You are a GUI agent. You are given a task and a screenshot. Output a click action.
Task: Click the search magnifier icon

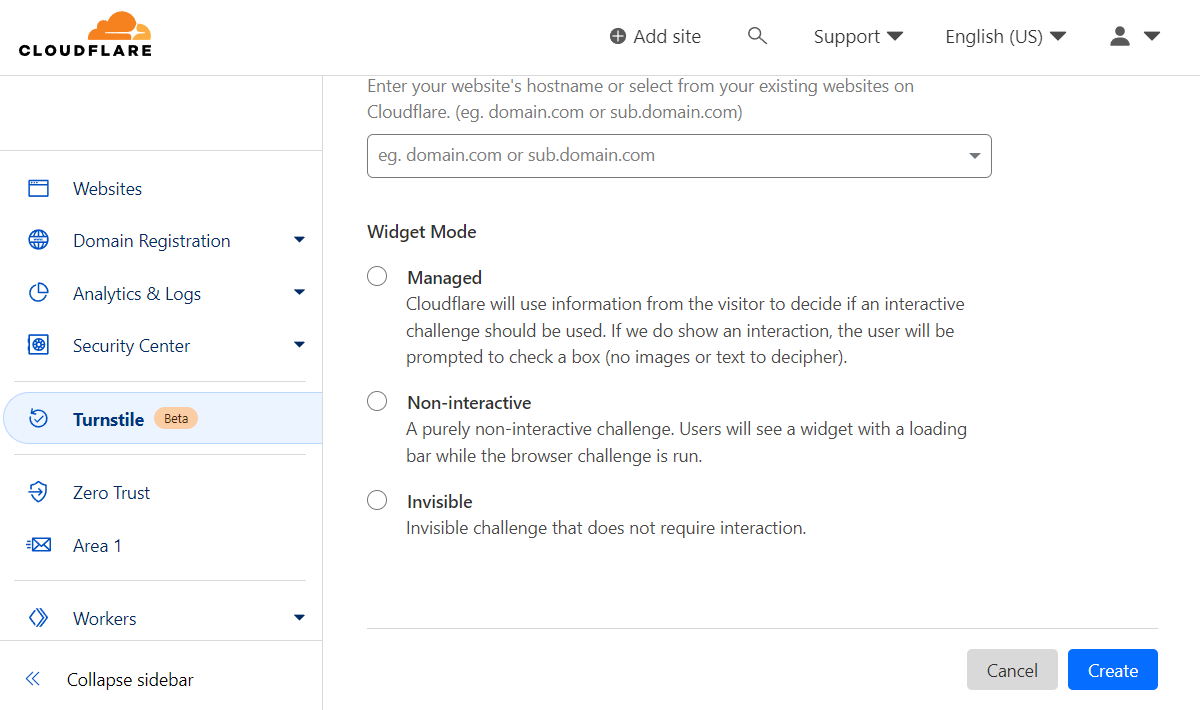(x=757, y=35)
